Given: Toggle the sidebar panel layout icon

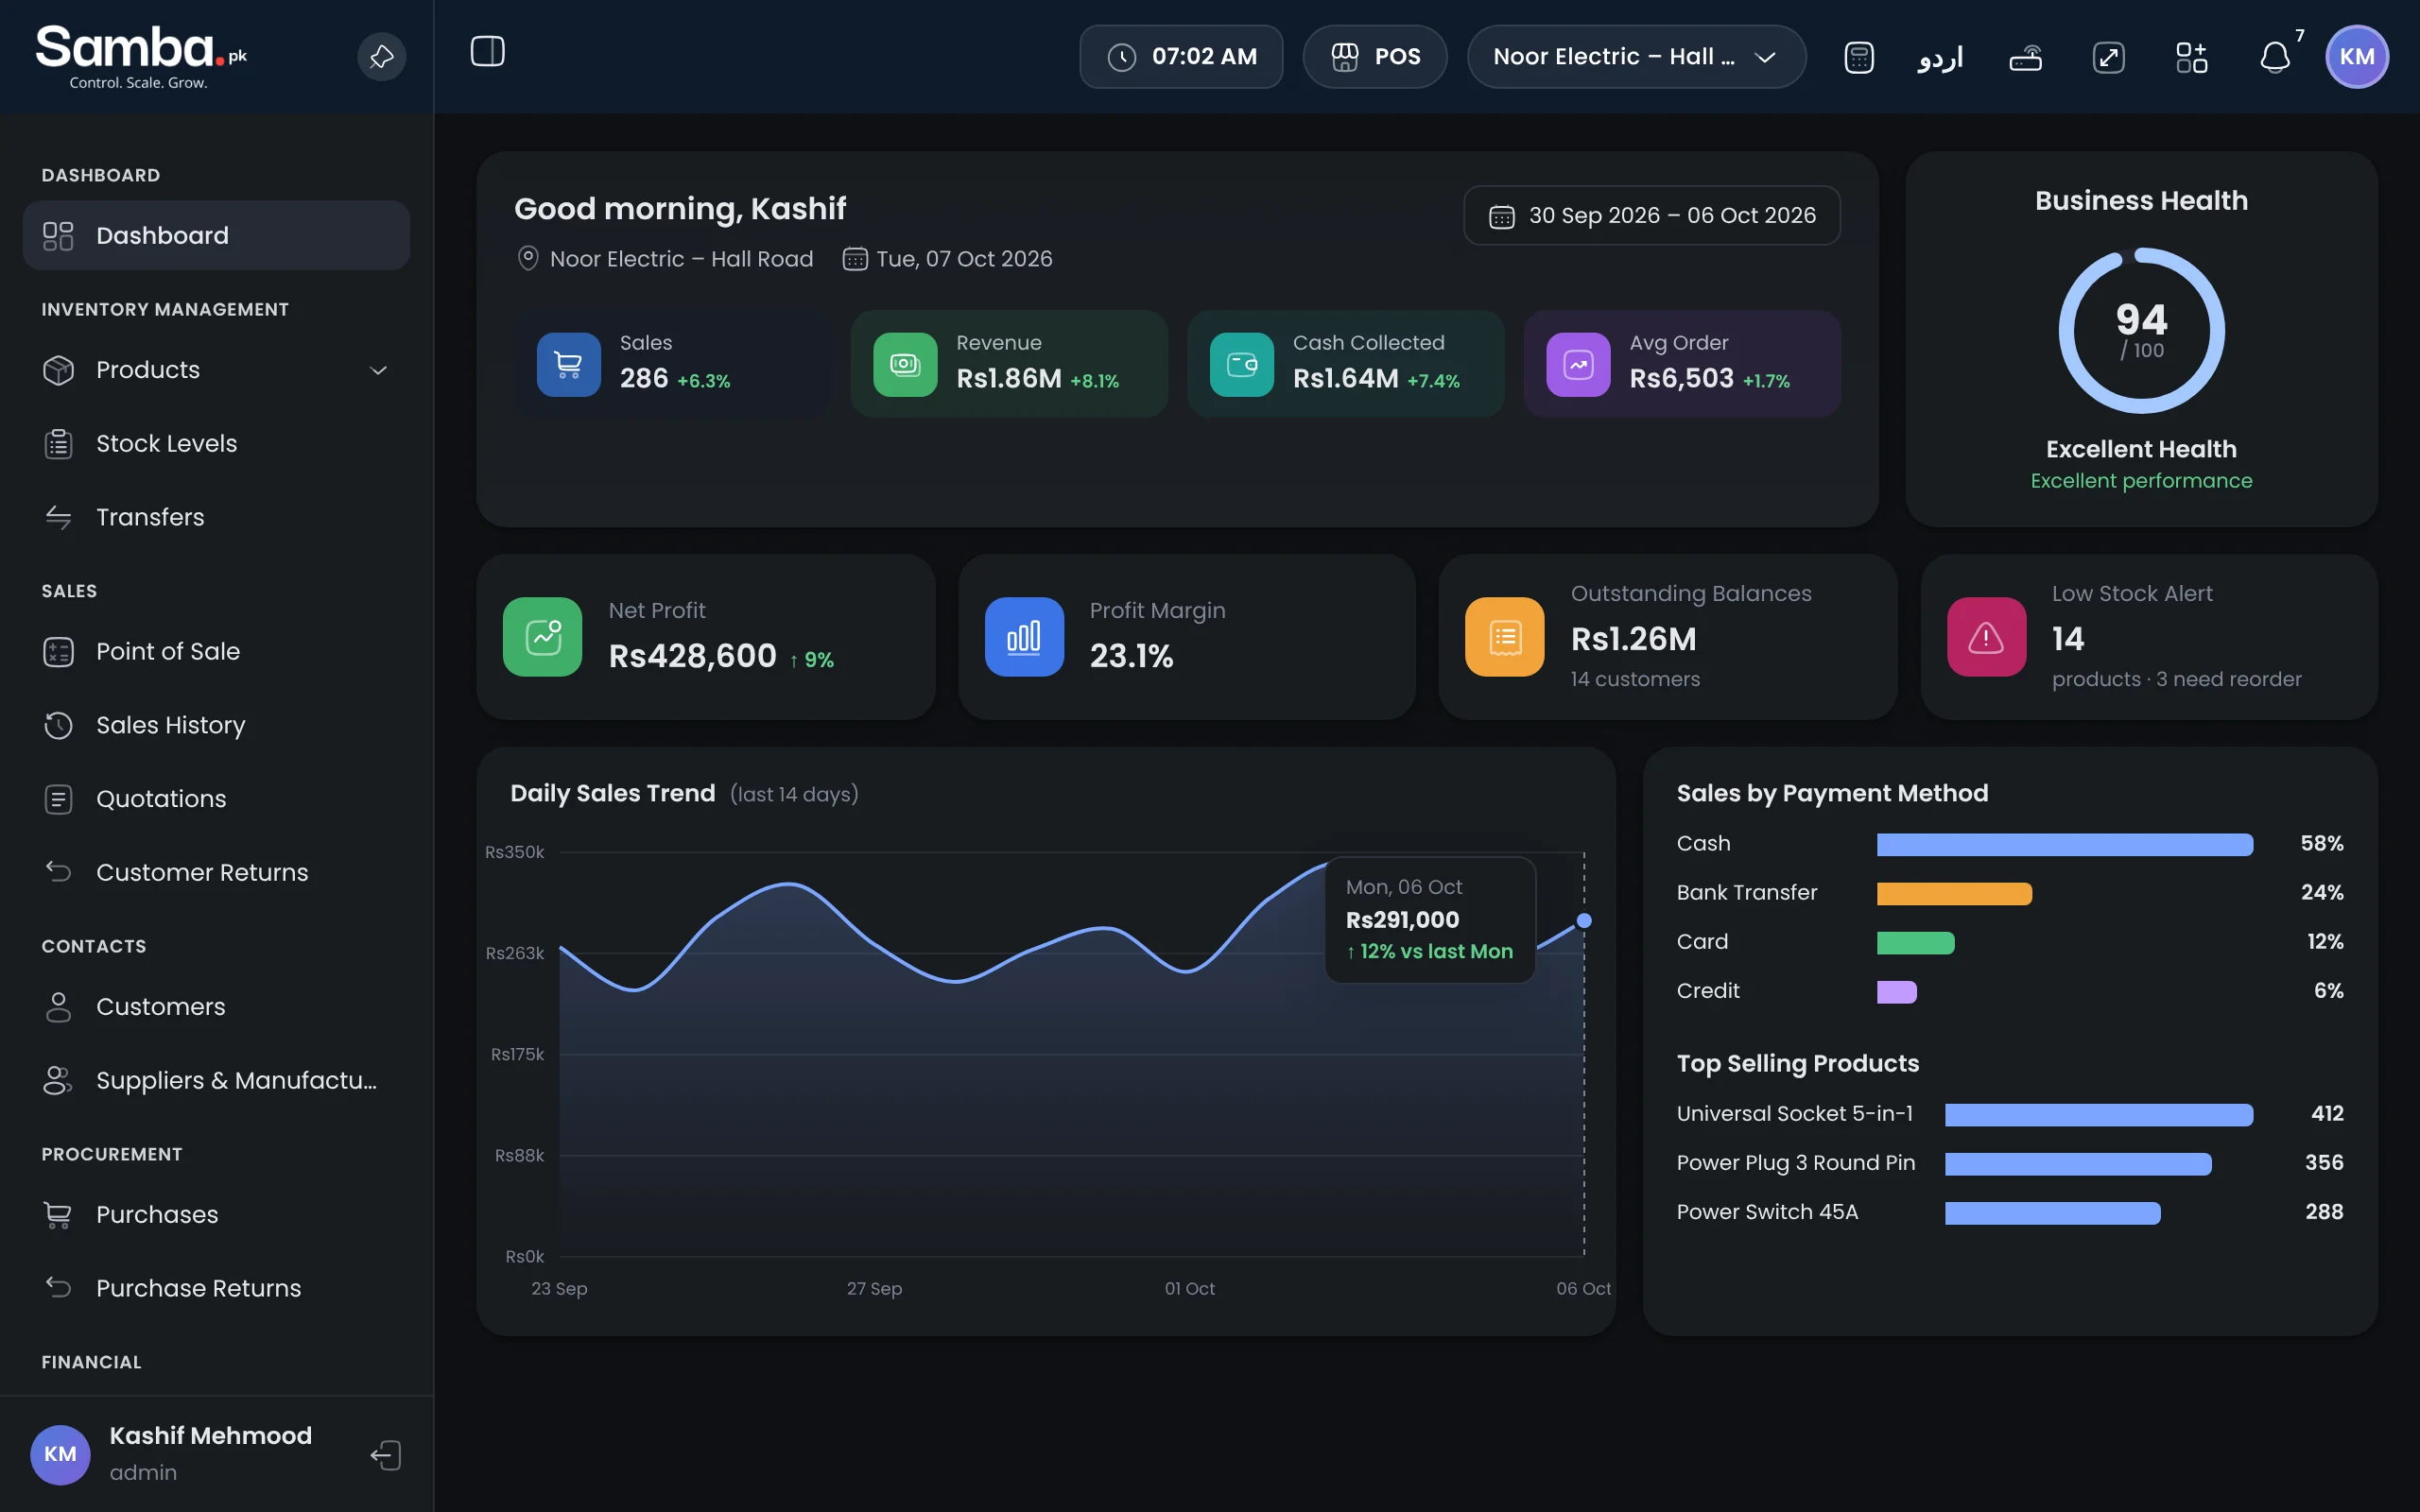Looking at the screenshot, I should point(488,51).
